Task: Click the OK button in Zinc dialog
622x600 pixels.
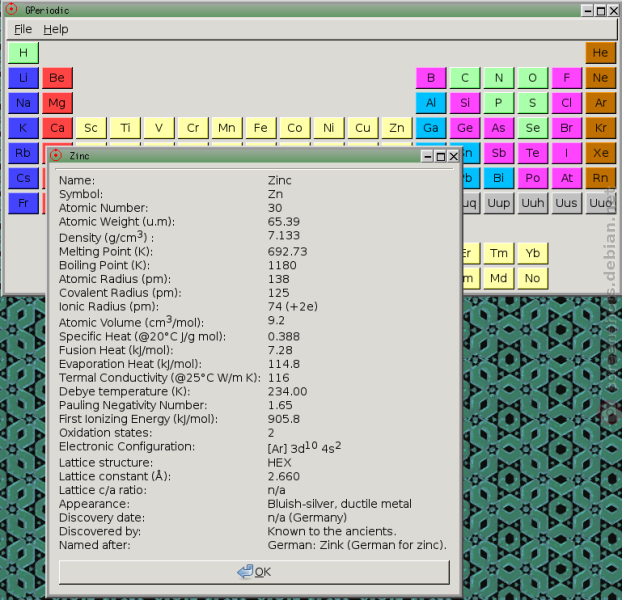Action: [x=254, y=572]
